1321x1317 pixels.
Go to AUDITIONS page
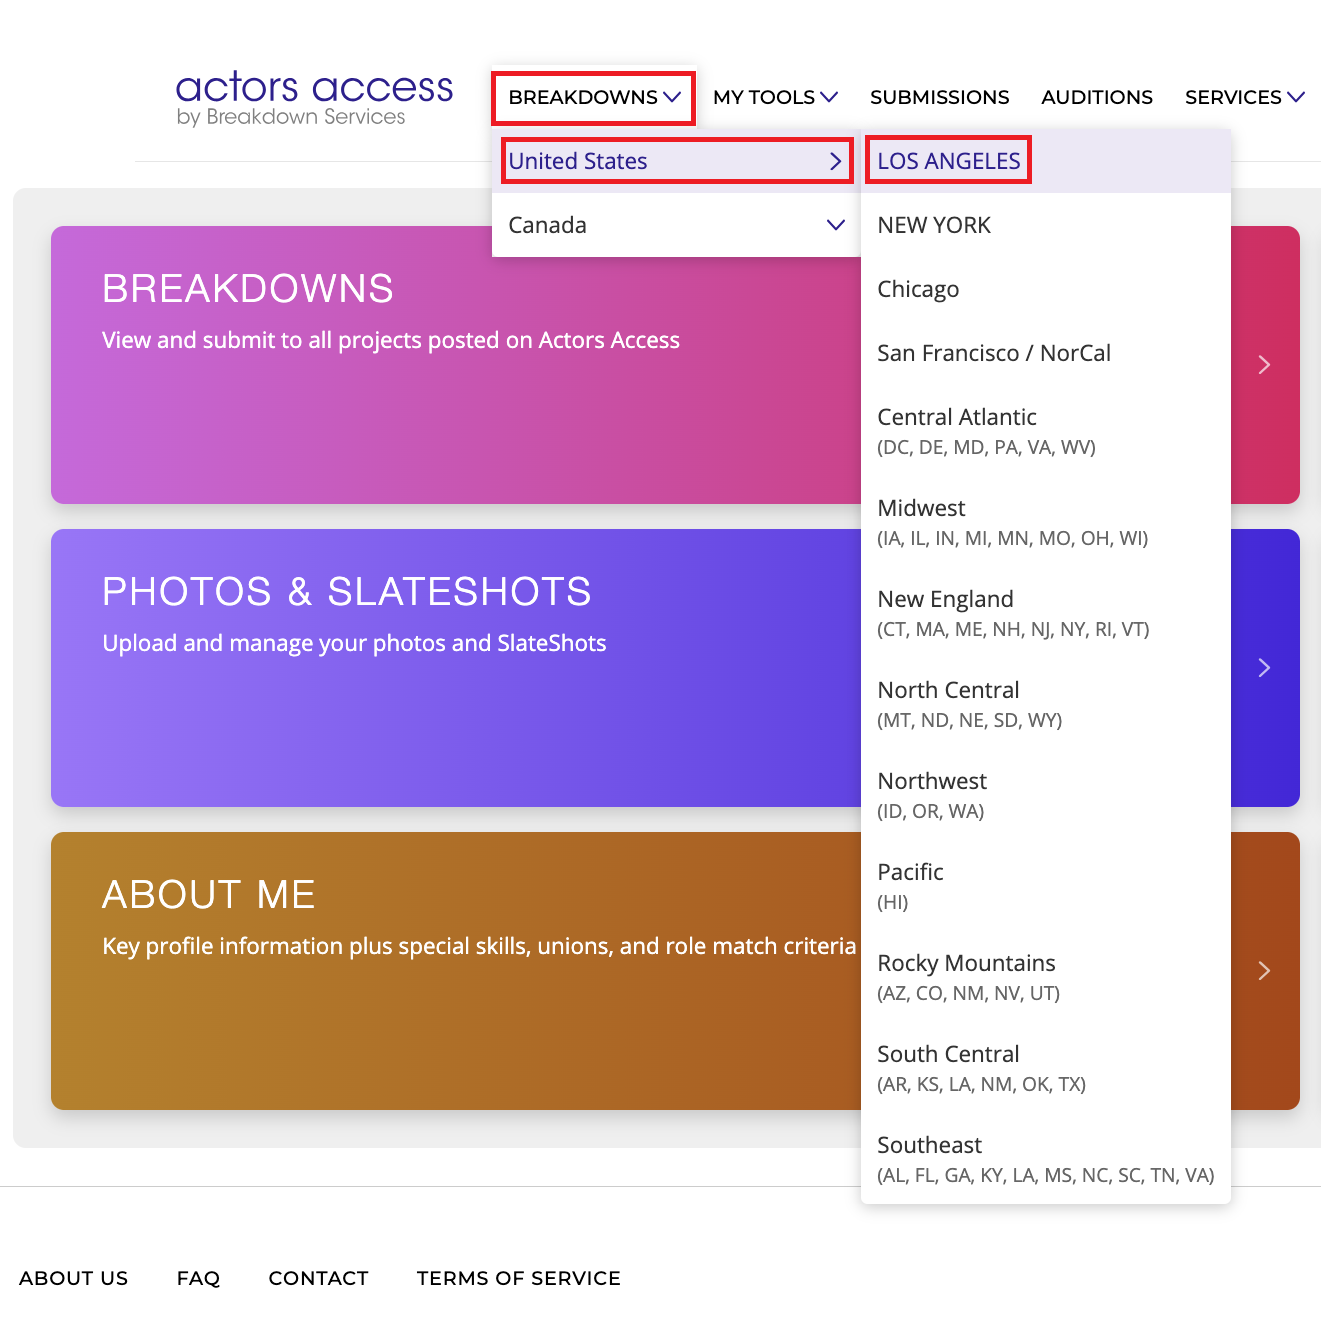(x=1096, y=97)
